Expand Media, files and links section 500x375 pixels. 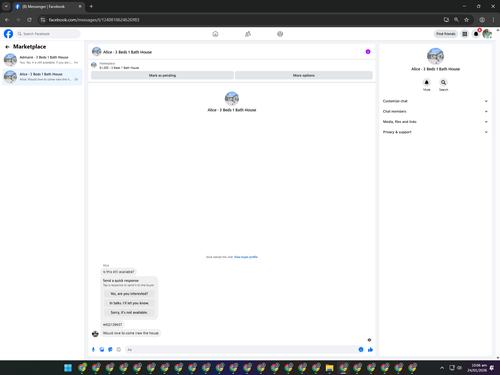(x=435, y=122)
